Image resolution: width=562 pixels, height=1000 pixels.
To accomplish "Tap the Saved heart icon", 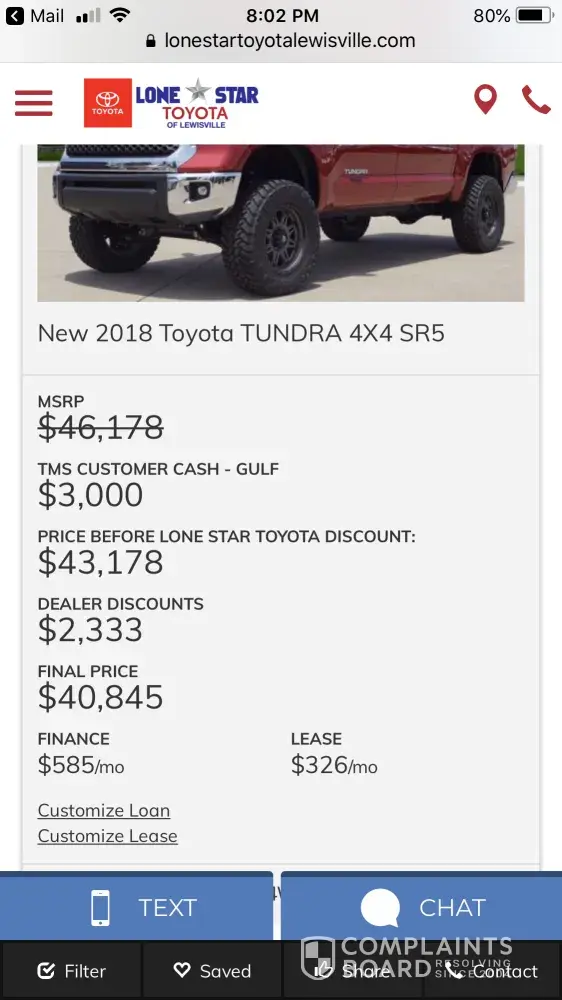I will coord(182,970).
